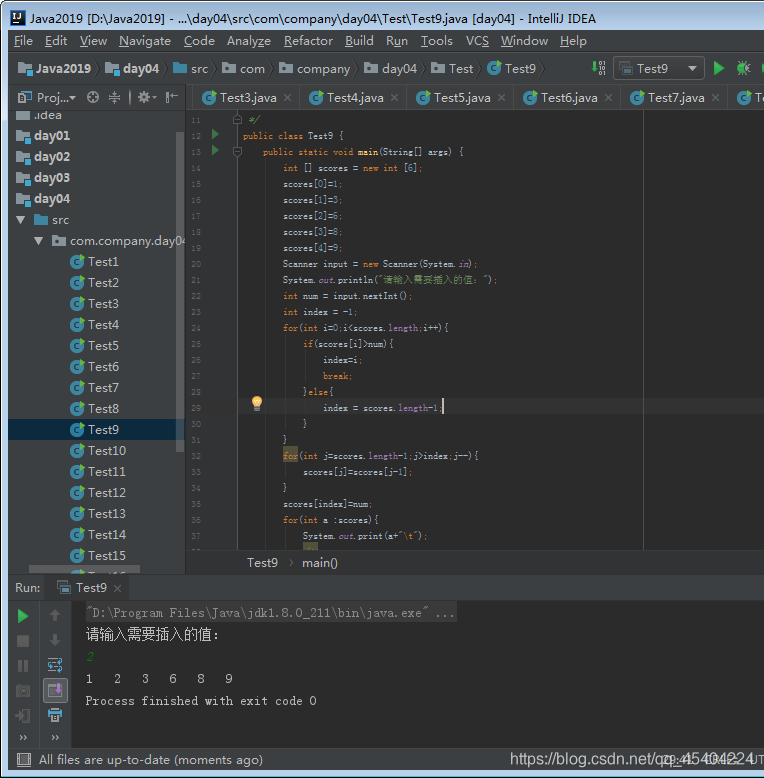Open the Tools menu

437,41
